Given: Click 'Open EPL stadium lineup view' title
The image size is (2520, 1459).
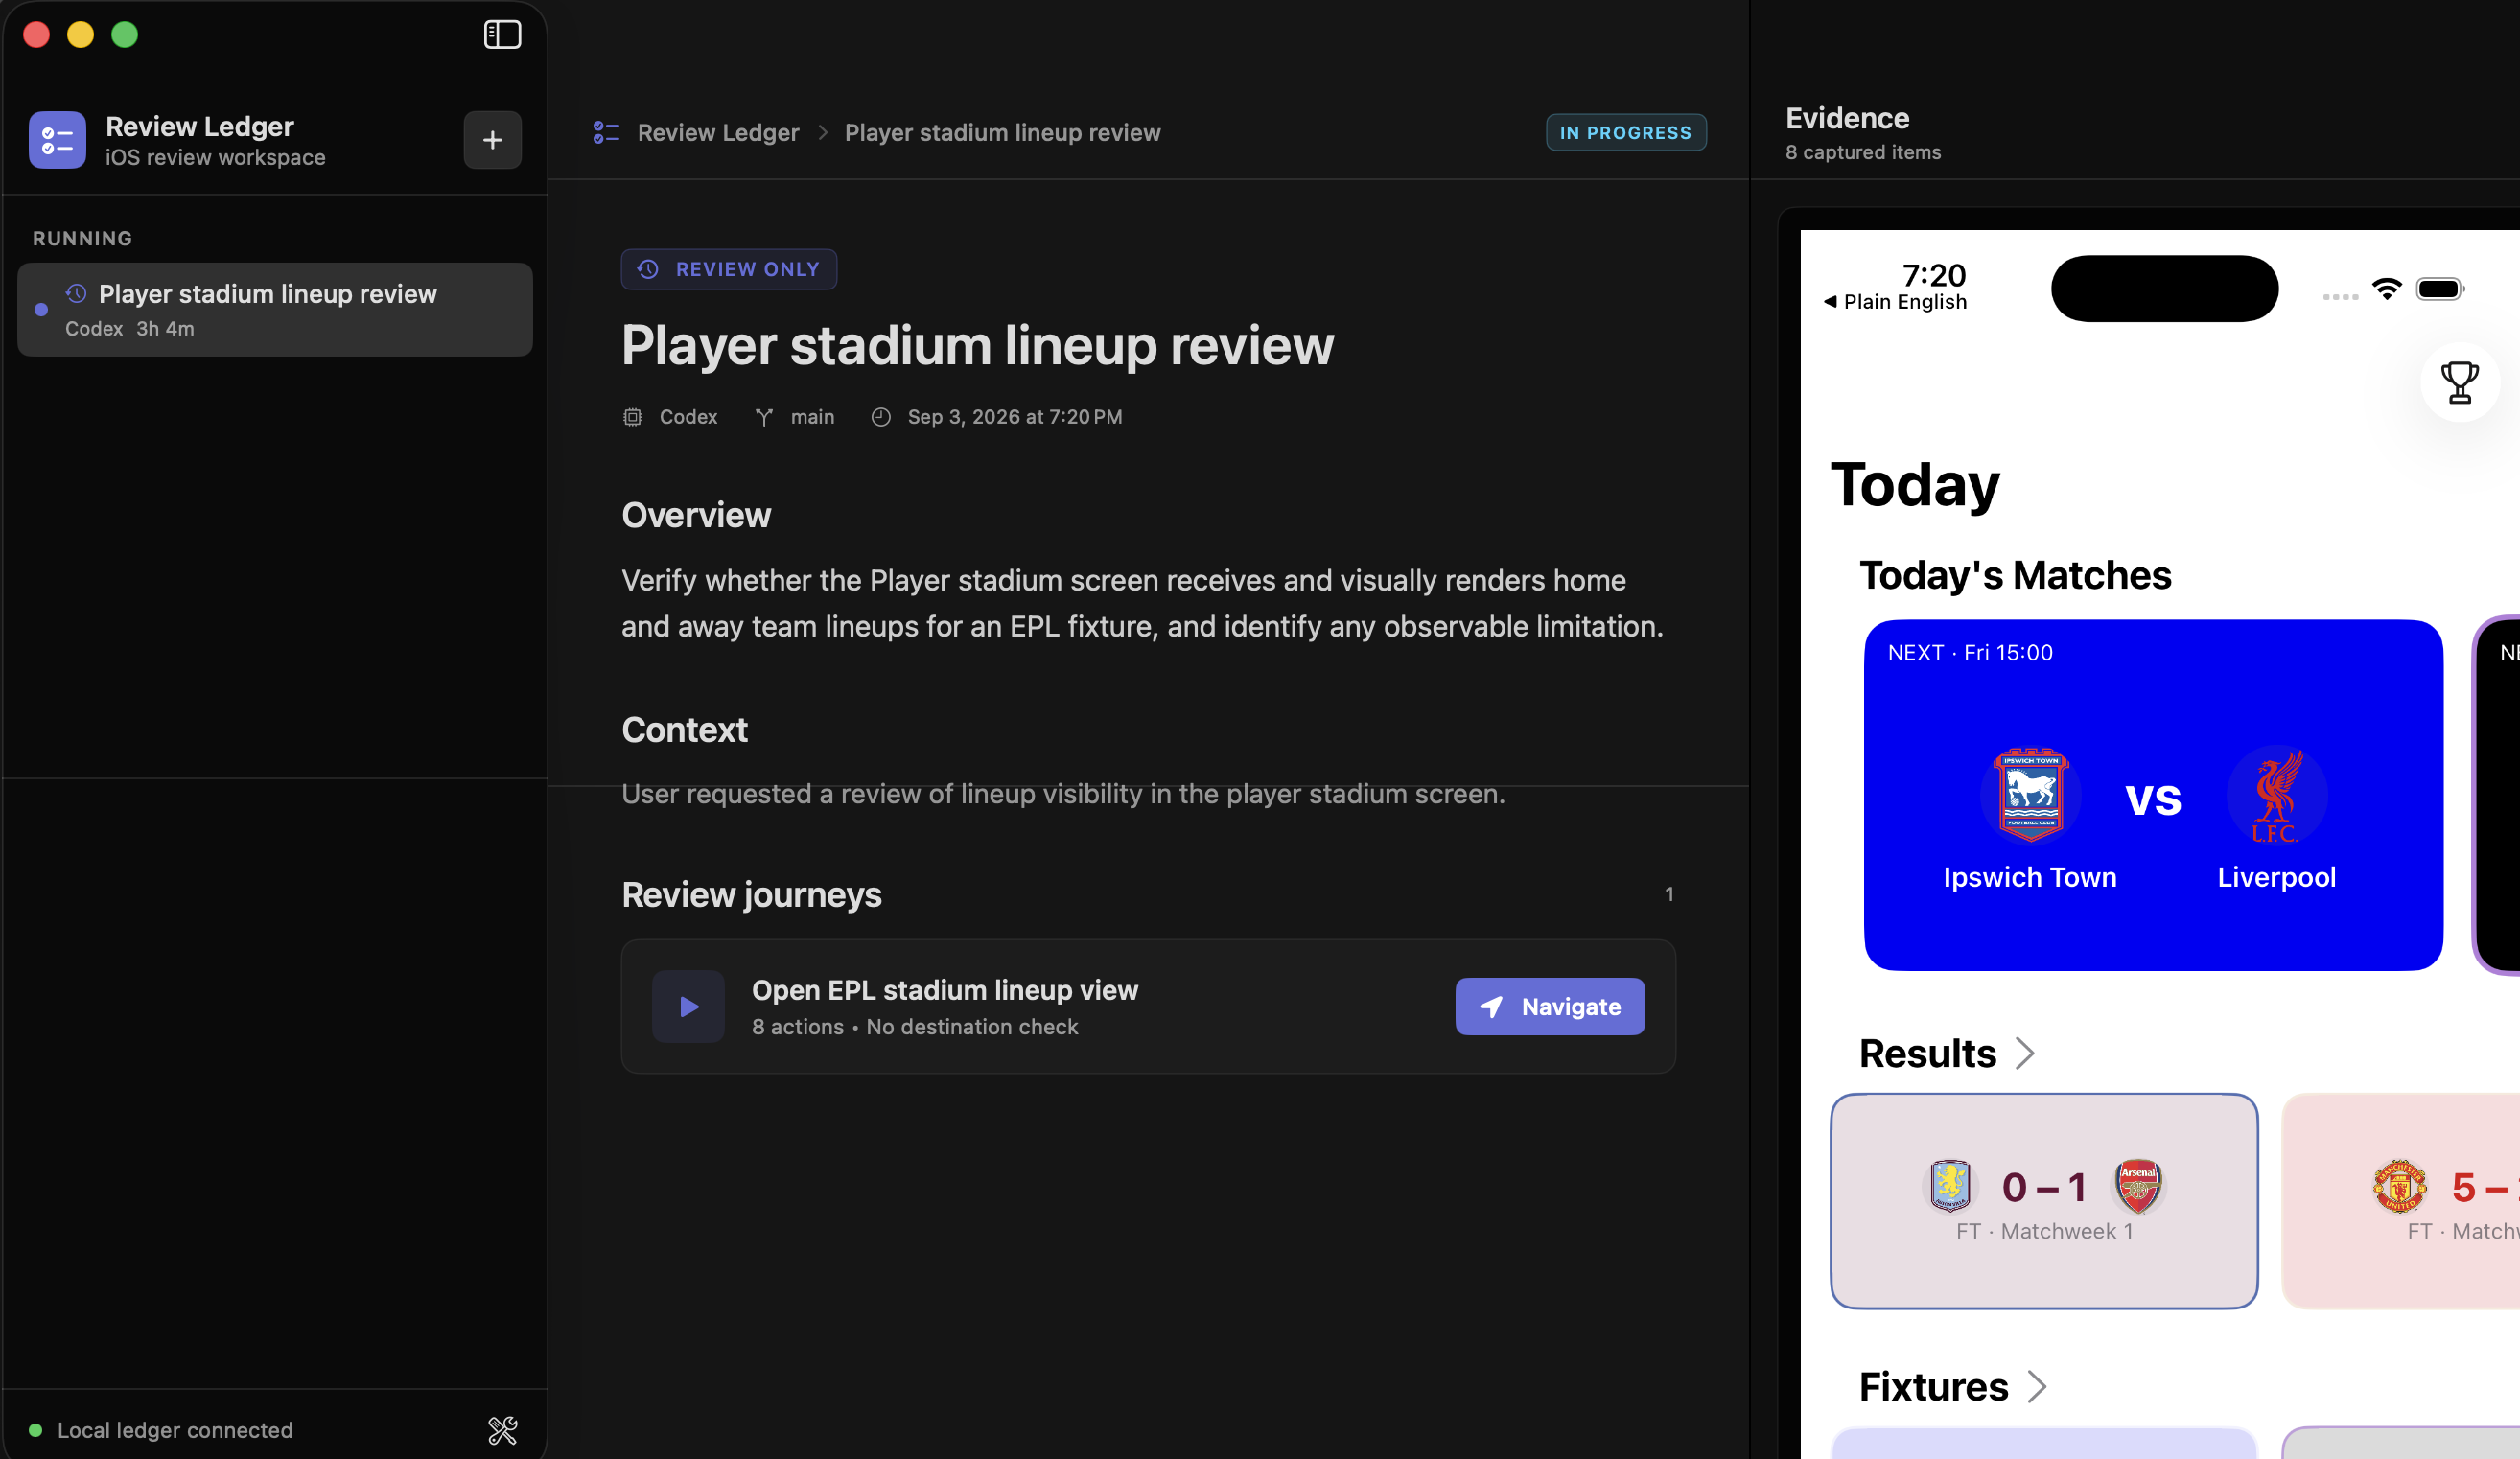Looking at the screenshot, I should [945, 990].
